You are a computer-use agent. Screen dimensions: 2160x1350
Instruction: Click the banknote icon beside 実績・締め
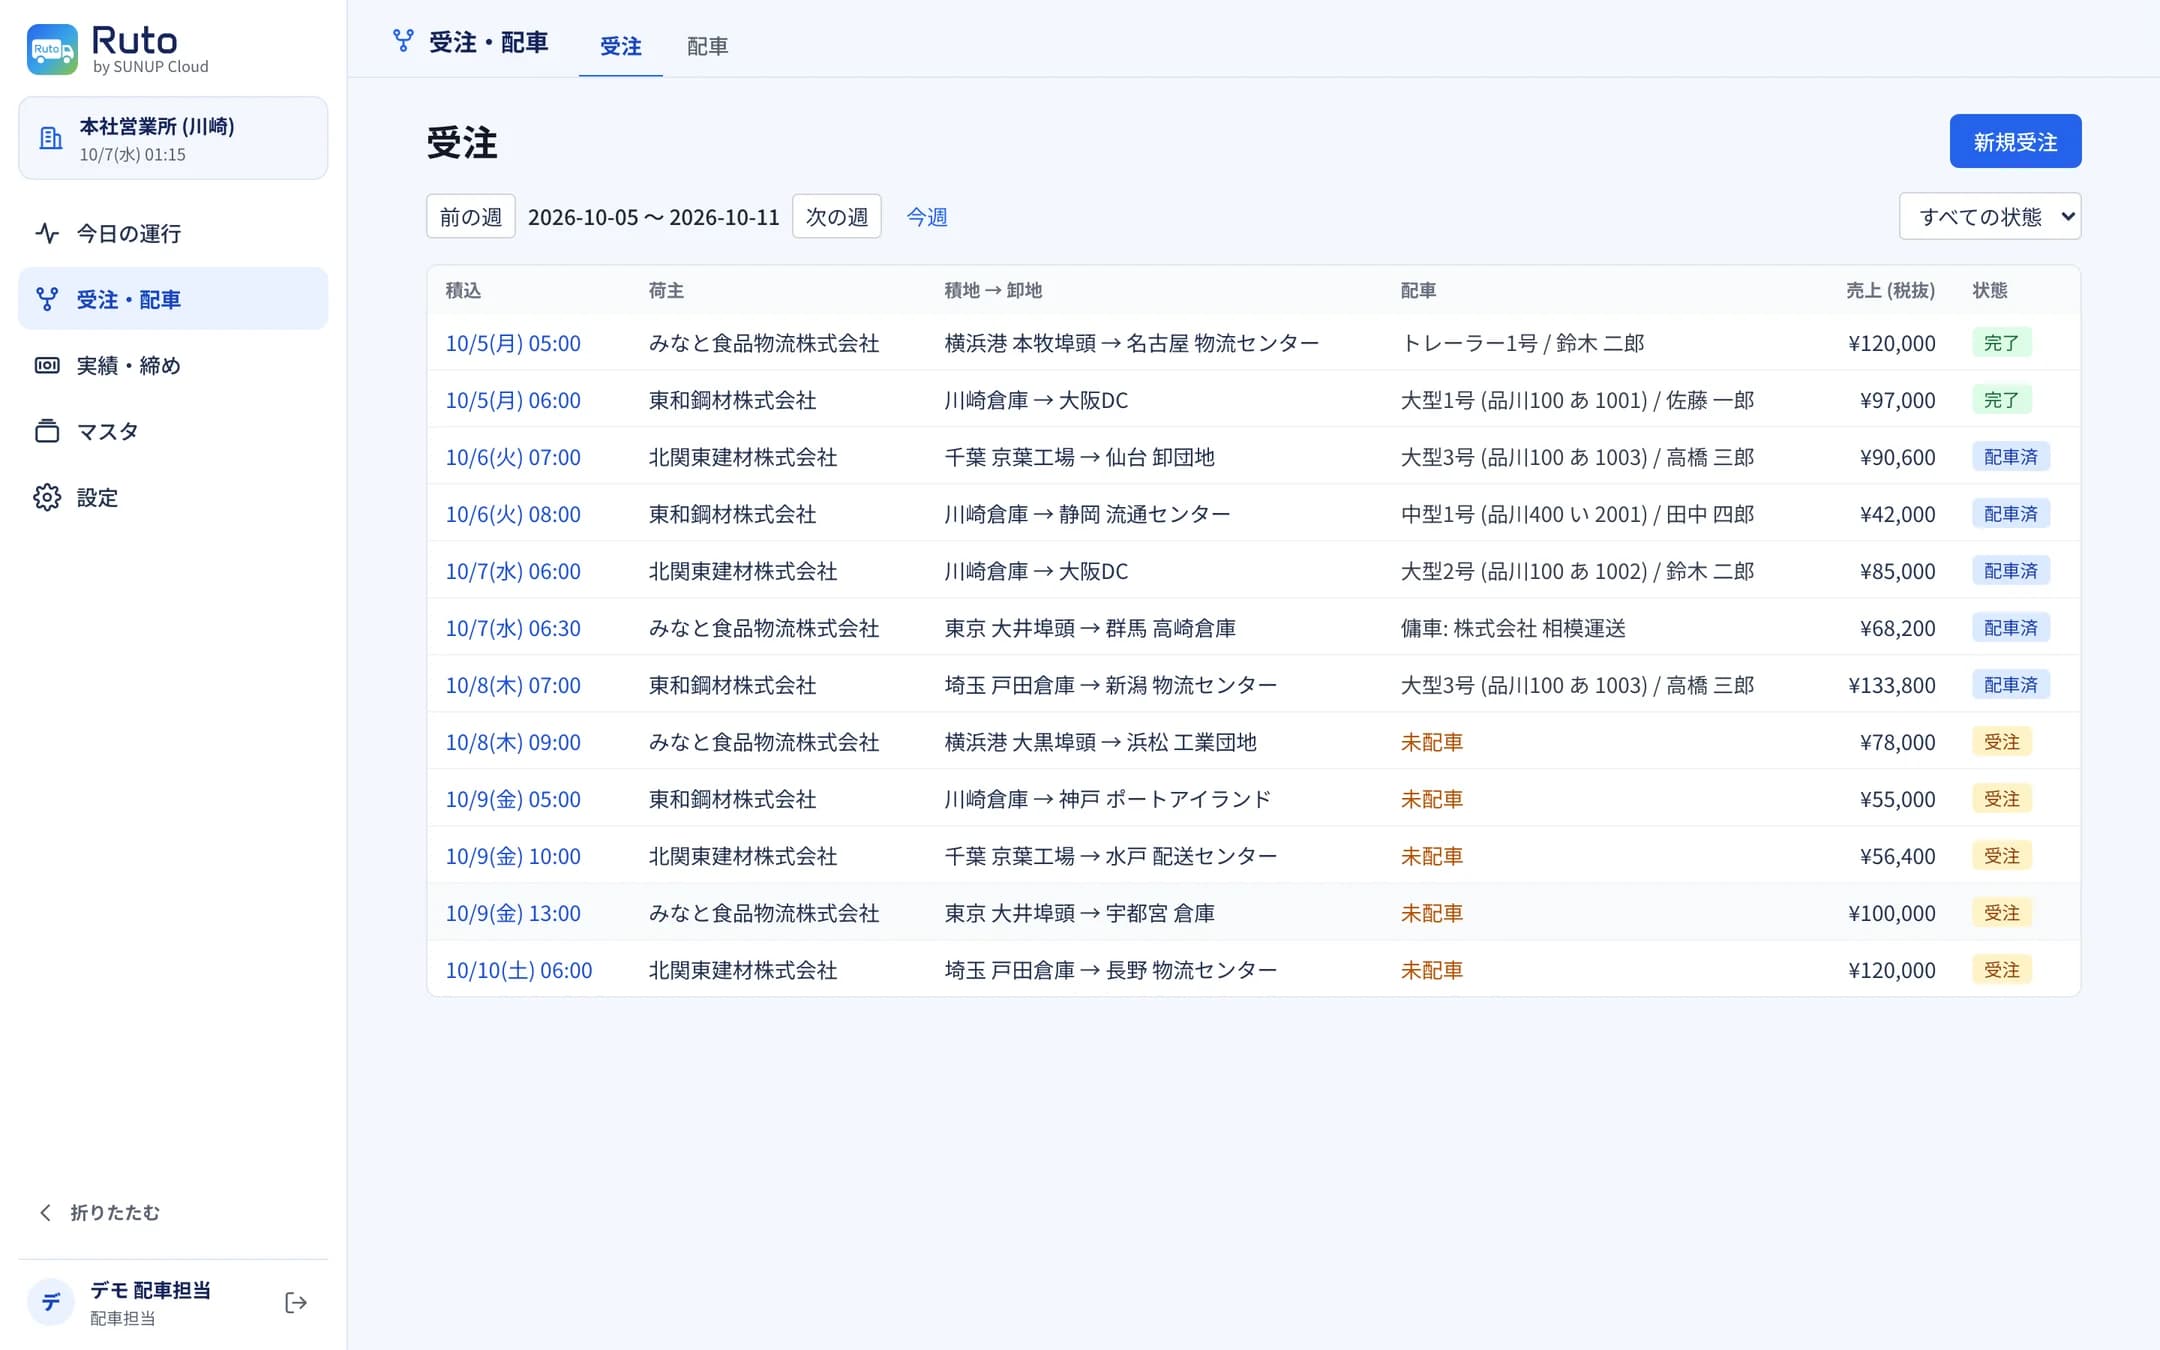tap(47, 365)
